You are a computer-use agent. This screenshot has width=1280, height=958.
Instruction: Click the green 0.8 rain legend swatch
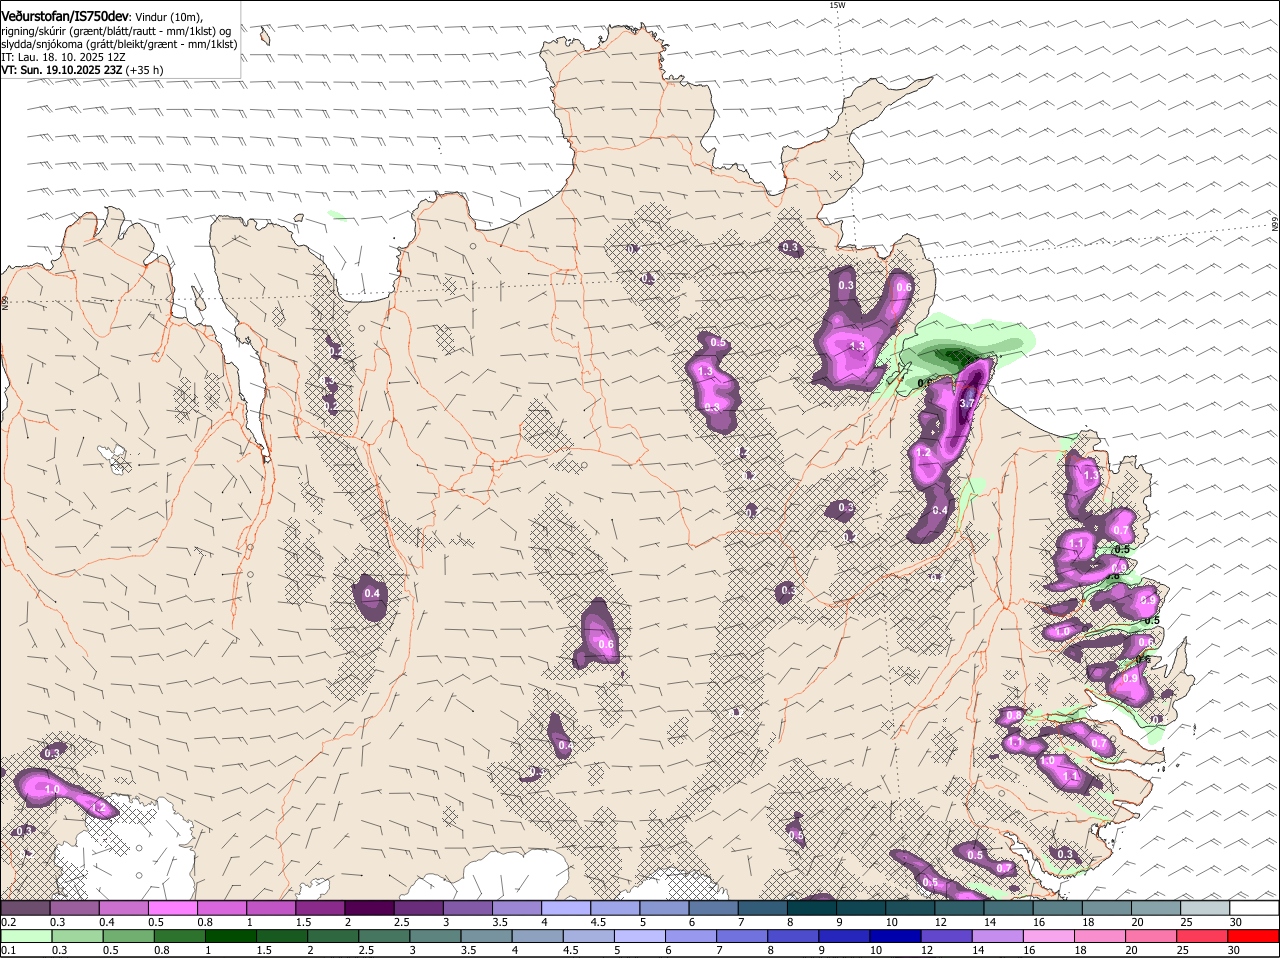179,937
